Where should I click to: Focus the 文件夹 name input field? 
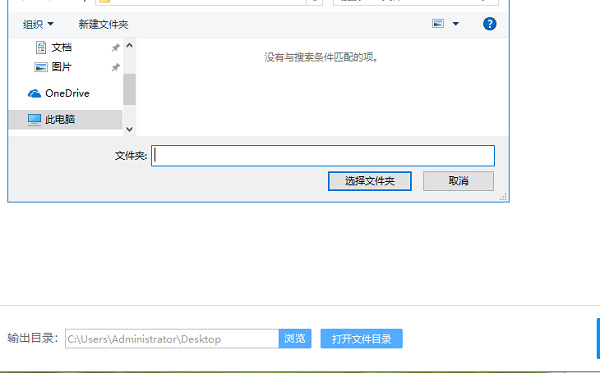[x=323, y=156]
